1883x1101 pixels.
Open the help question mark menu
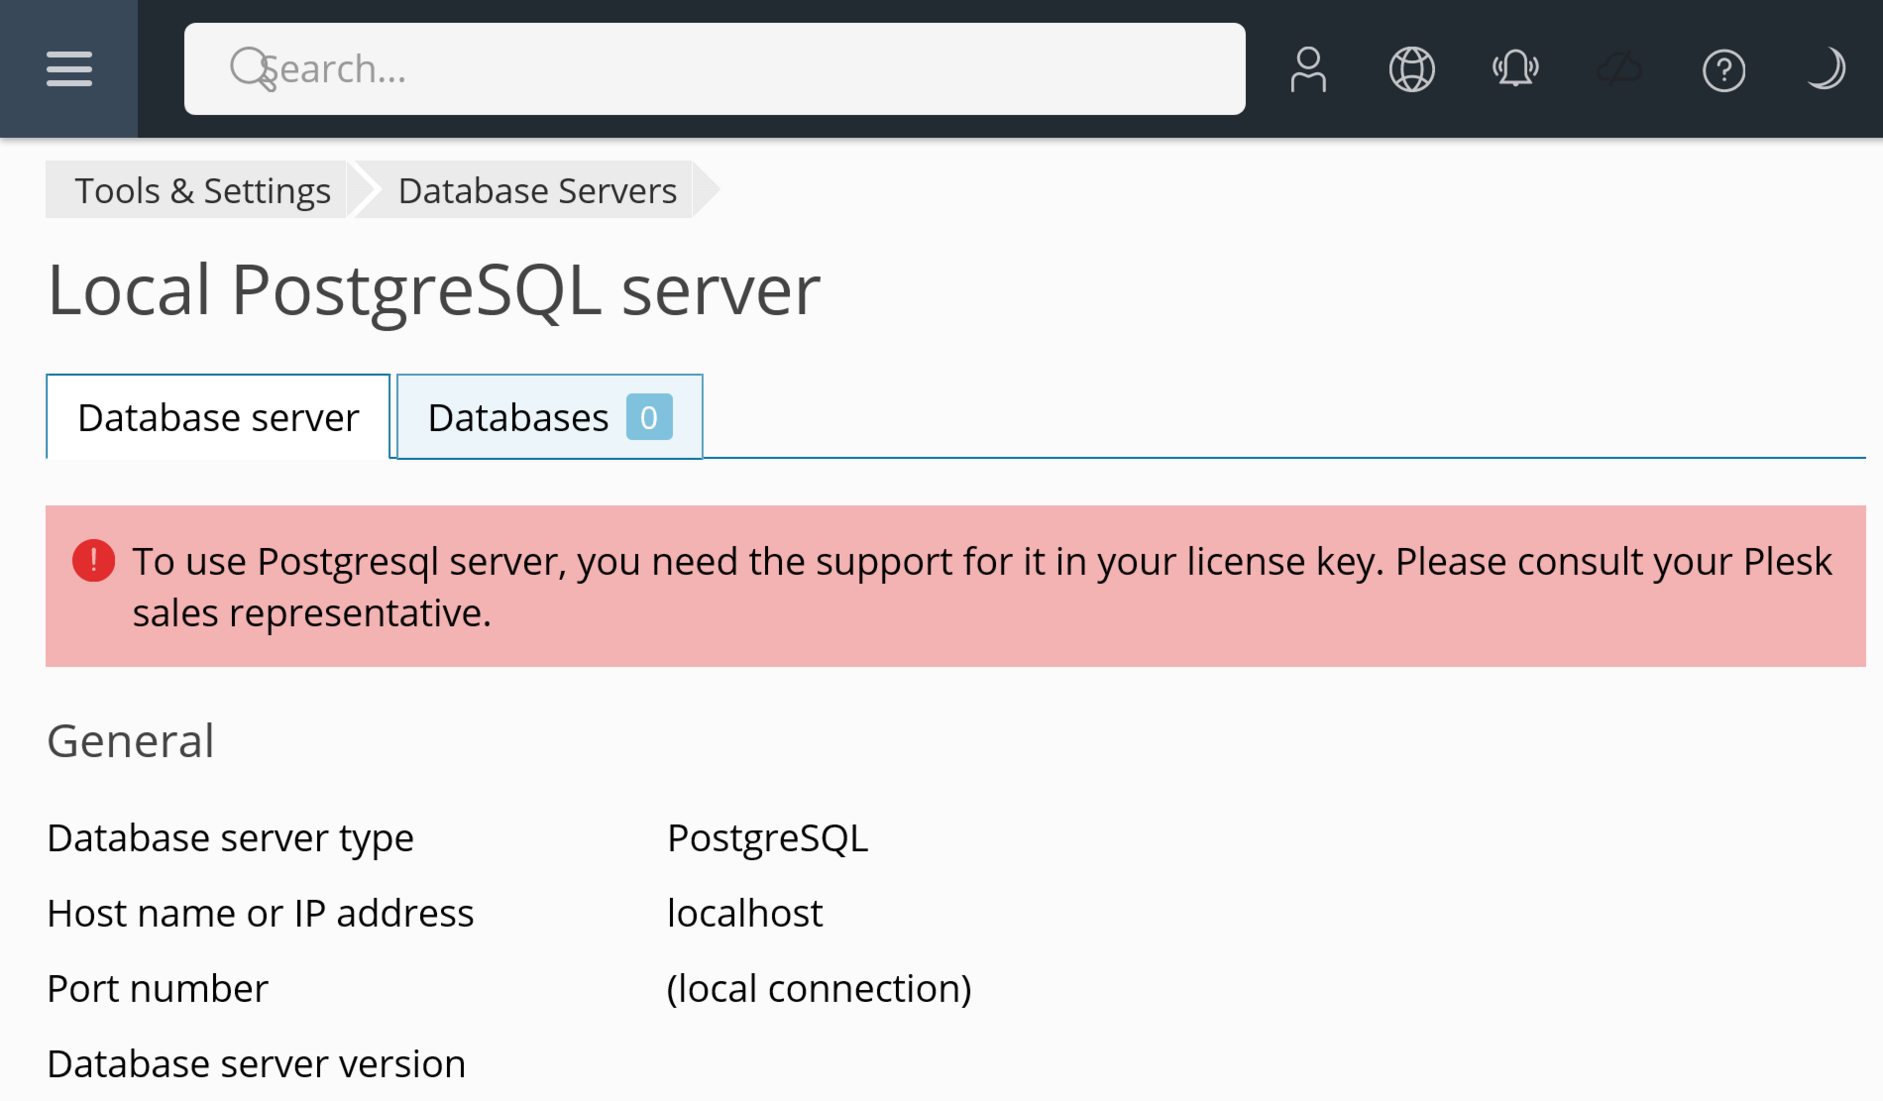1723,70
